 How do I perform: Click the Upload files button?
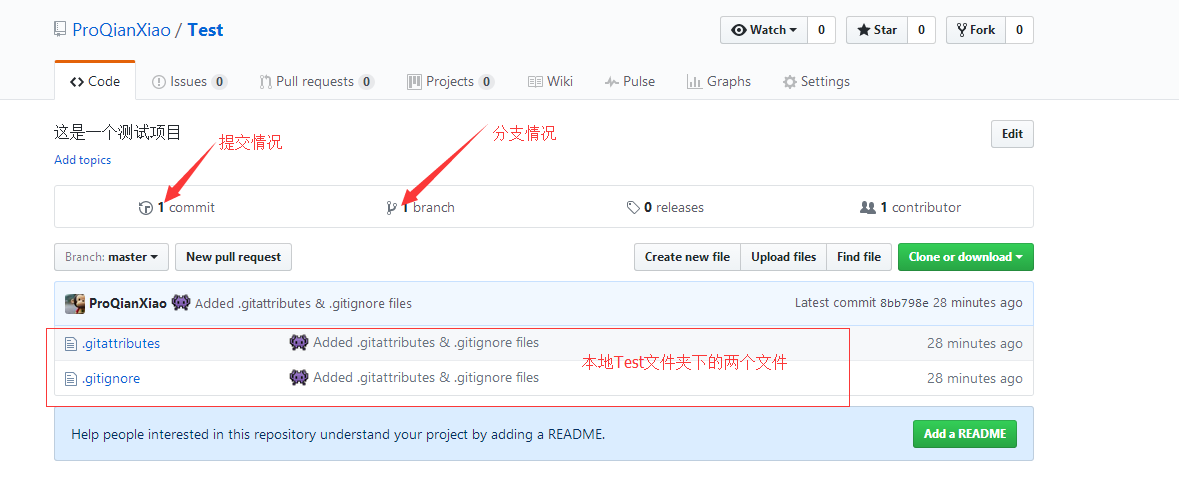point(783,257)
